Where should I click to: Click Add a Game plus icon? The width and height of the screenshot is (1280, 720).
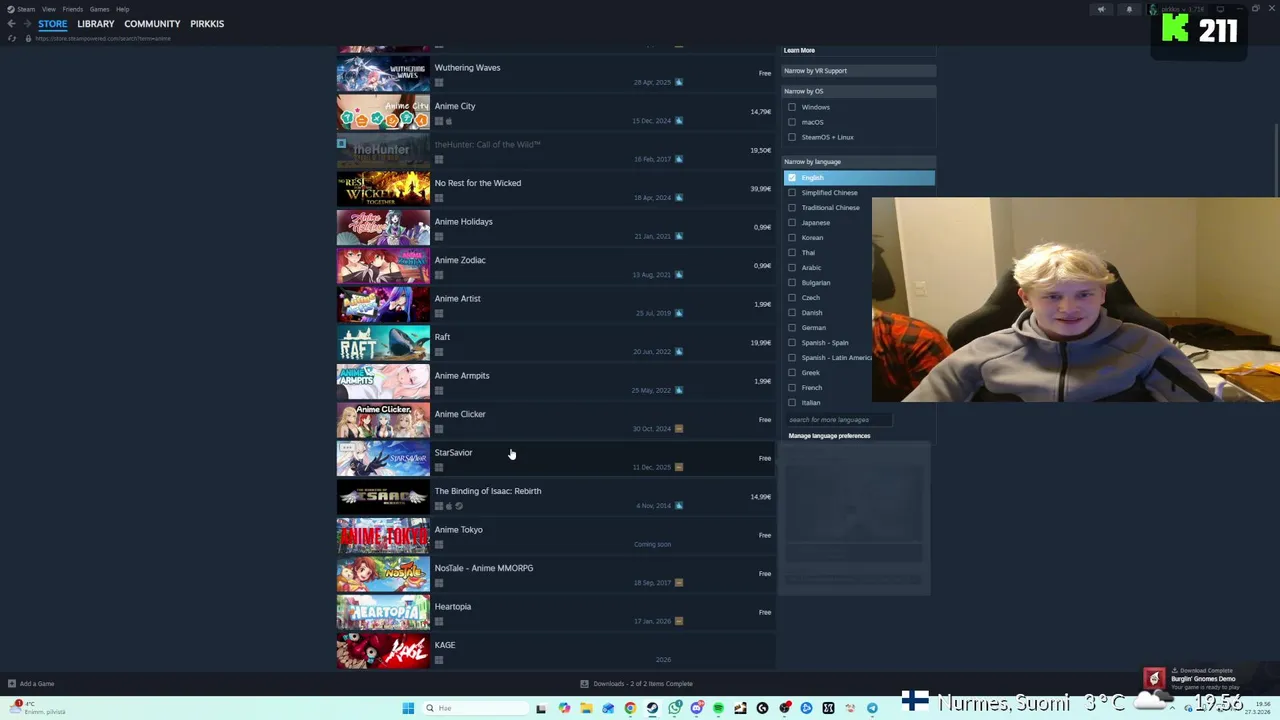coord(12,684)
